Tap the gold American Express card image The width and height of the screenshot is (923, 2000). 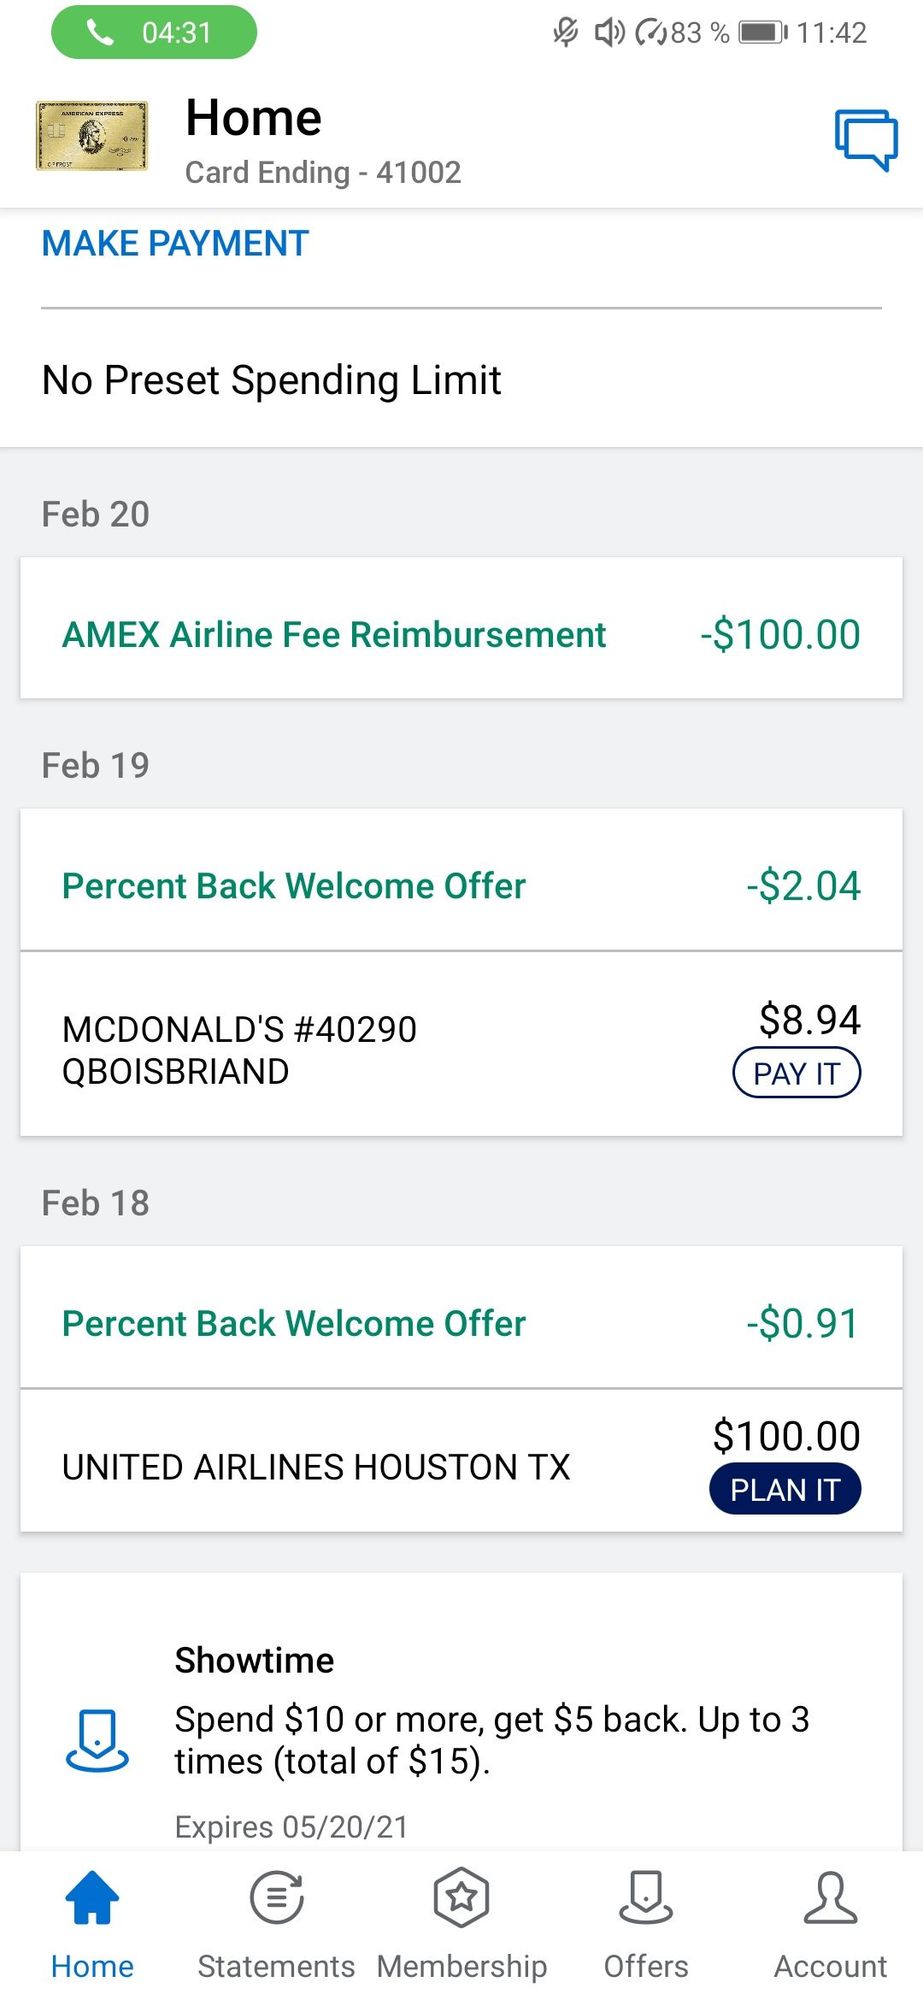point(92,136)
